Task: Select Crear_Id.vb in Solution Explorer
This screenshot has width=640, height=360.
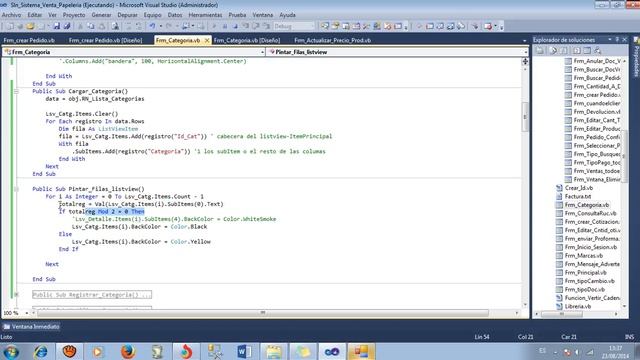Action: (579, 188)
